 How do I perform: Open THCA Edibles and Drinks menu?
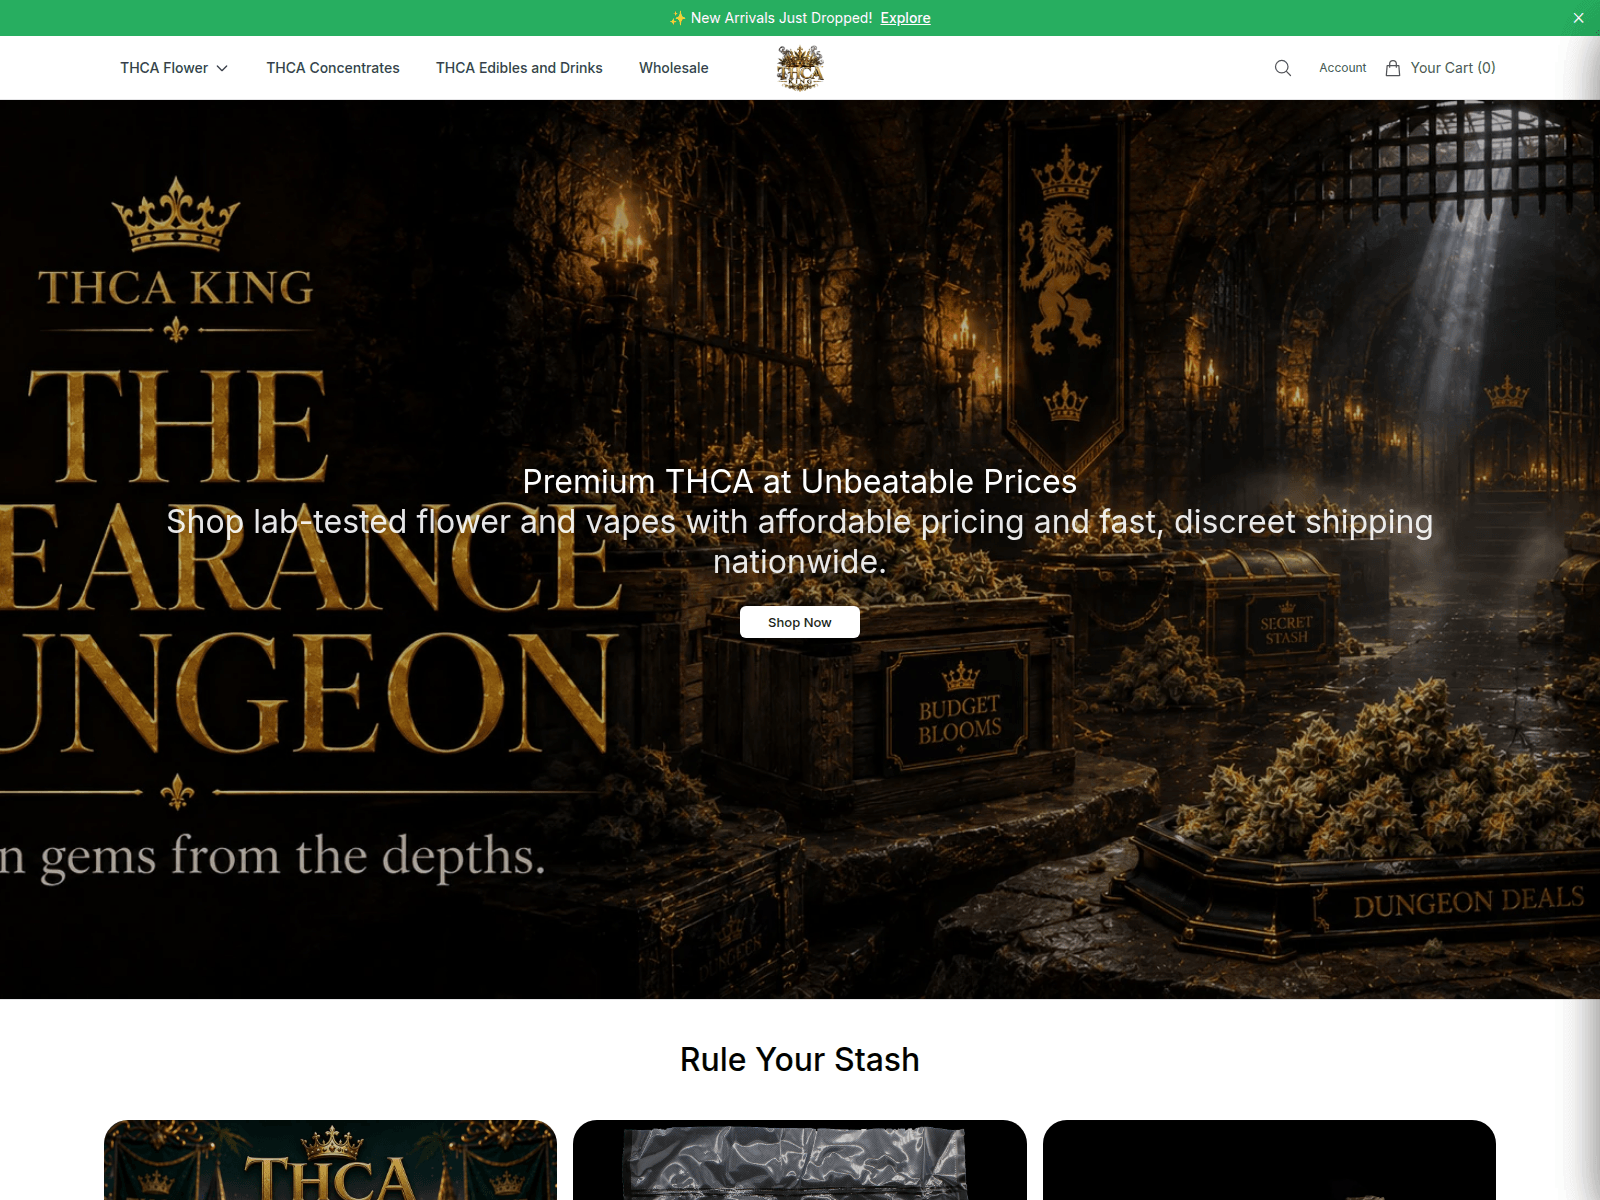519,68
